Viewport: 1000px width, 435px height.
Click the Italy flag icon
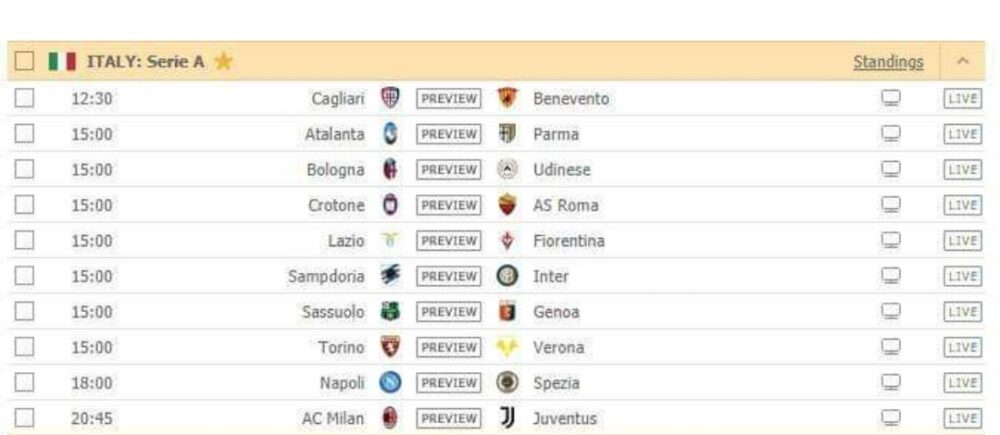click(62, 61)
